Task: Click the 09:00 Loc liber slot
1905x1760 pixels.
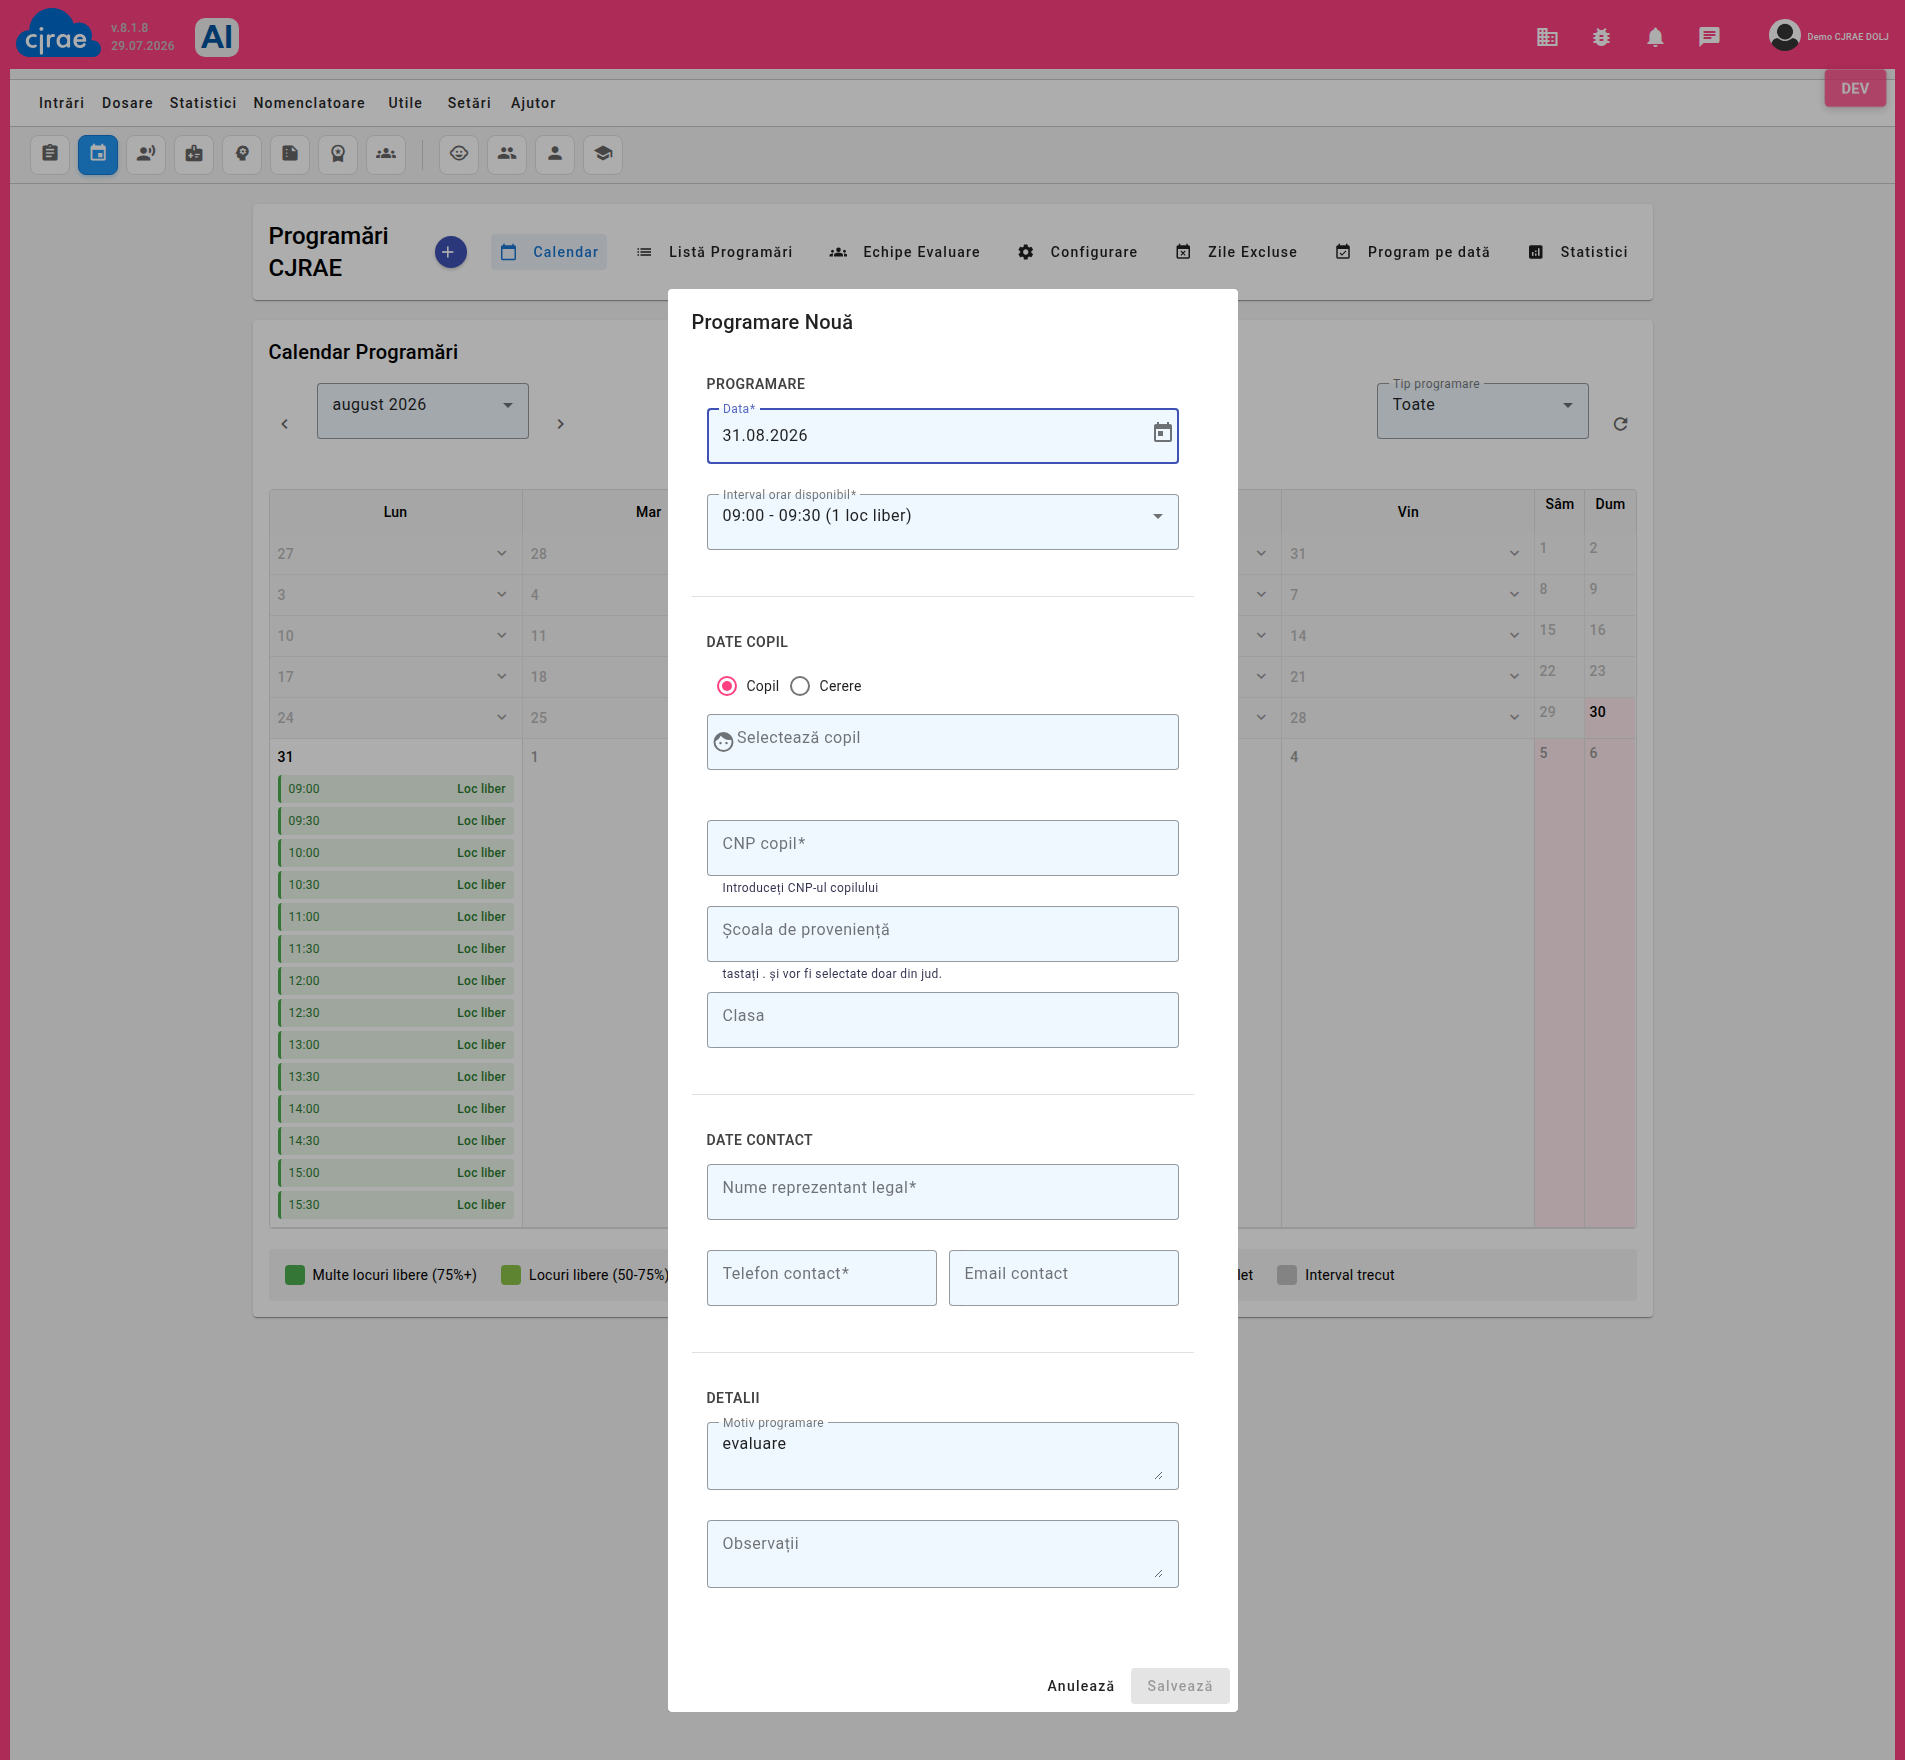Action: click(396, 789)
